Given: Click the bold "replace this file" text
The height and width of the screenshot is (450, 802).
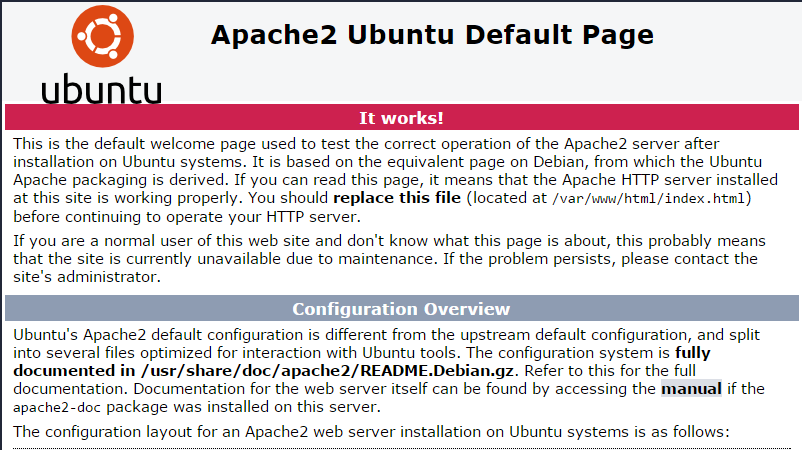Looking at the screenshot, I should click(397, 198).
